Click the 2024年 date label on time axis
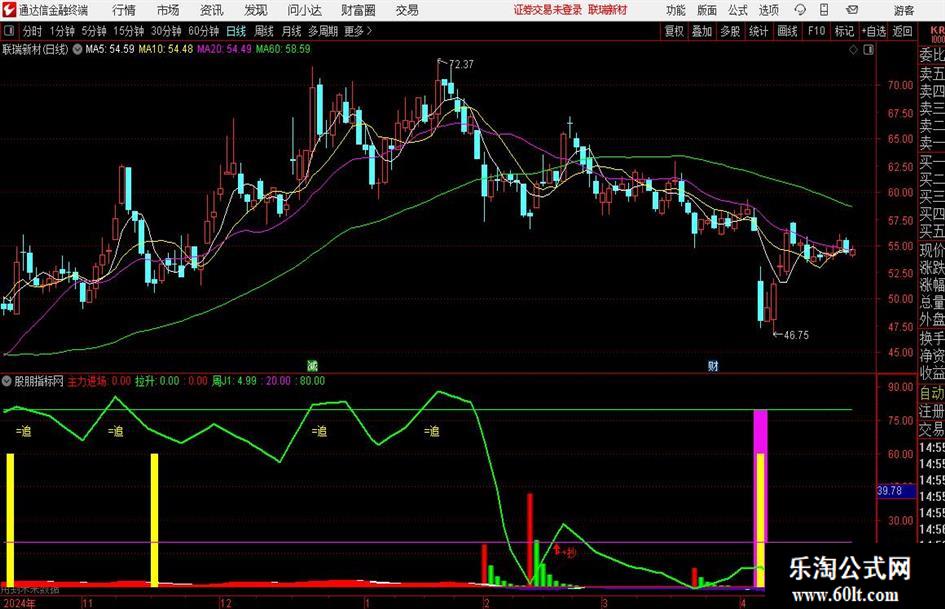The width and height of the screenshot is (945, 609). [x=19, y=603]
